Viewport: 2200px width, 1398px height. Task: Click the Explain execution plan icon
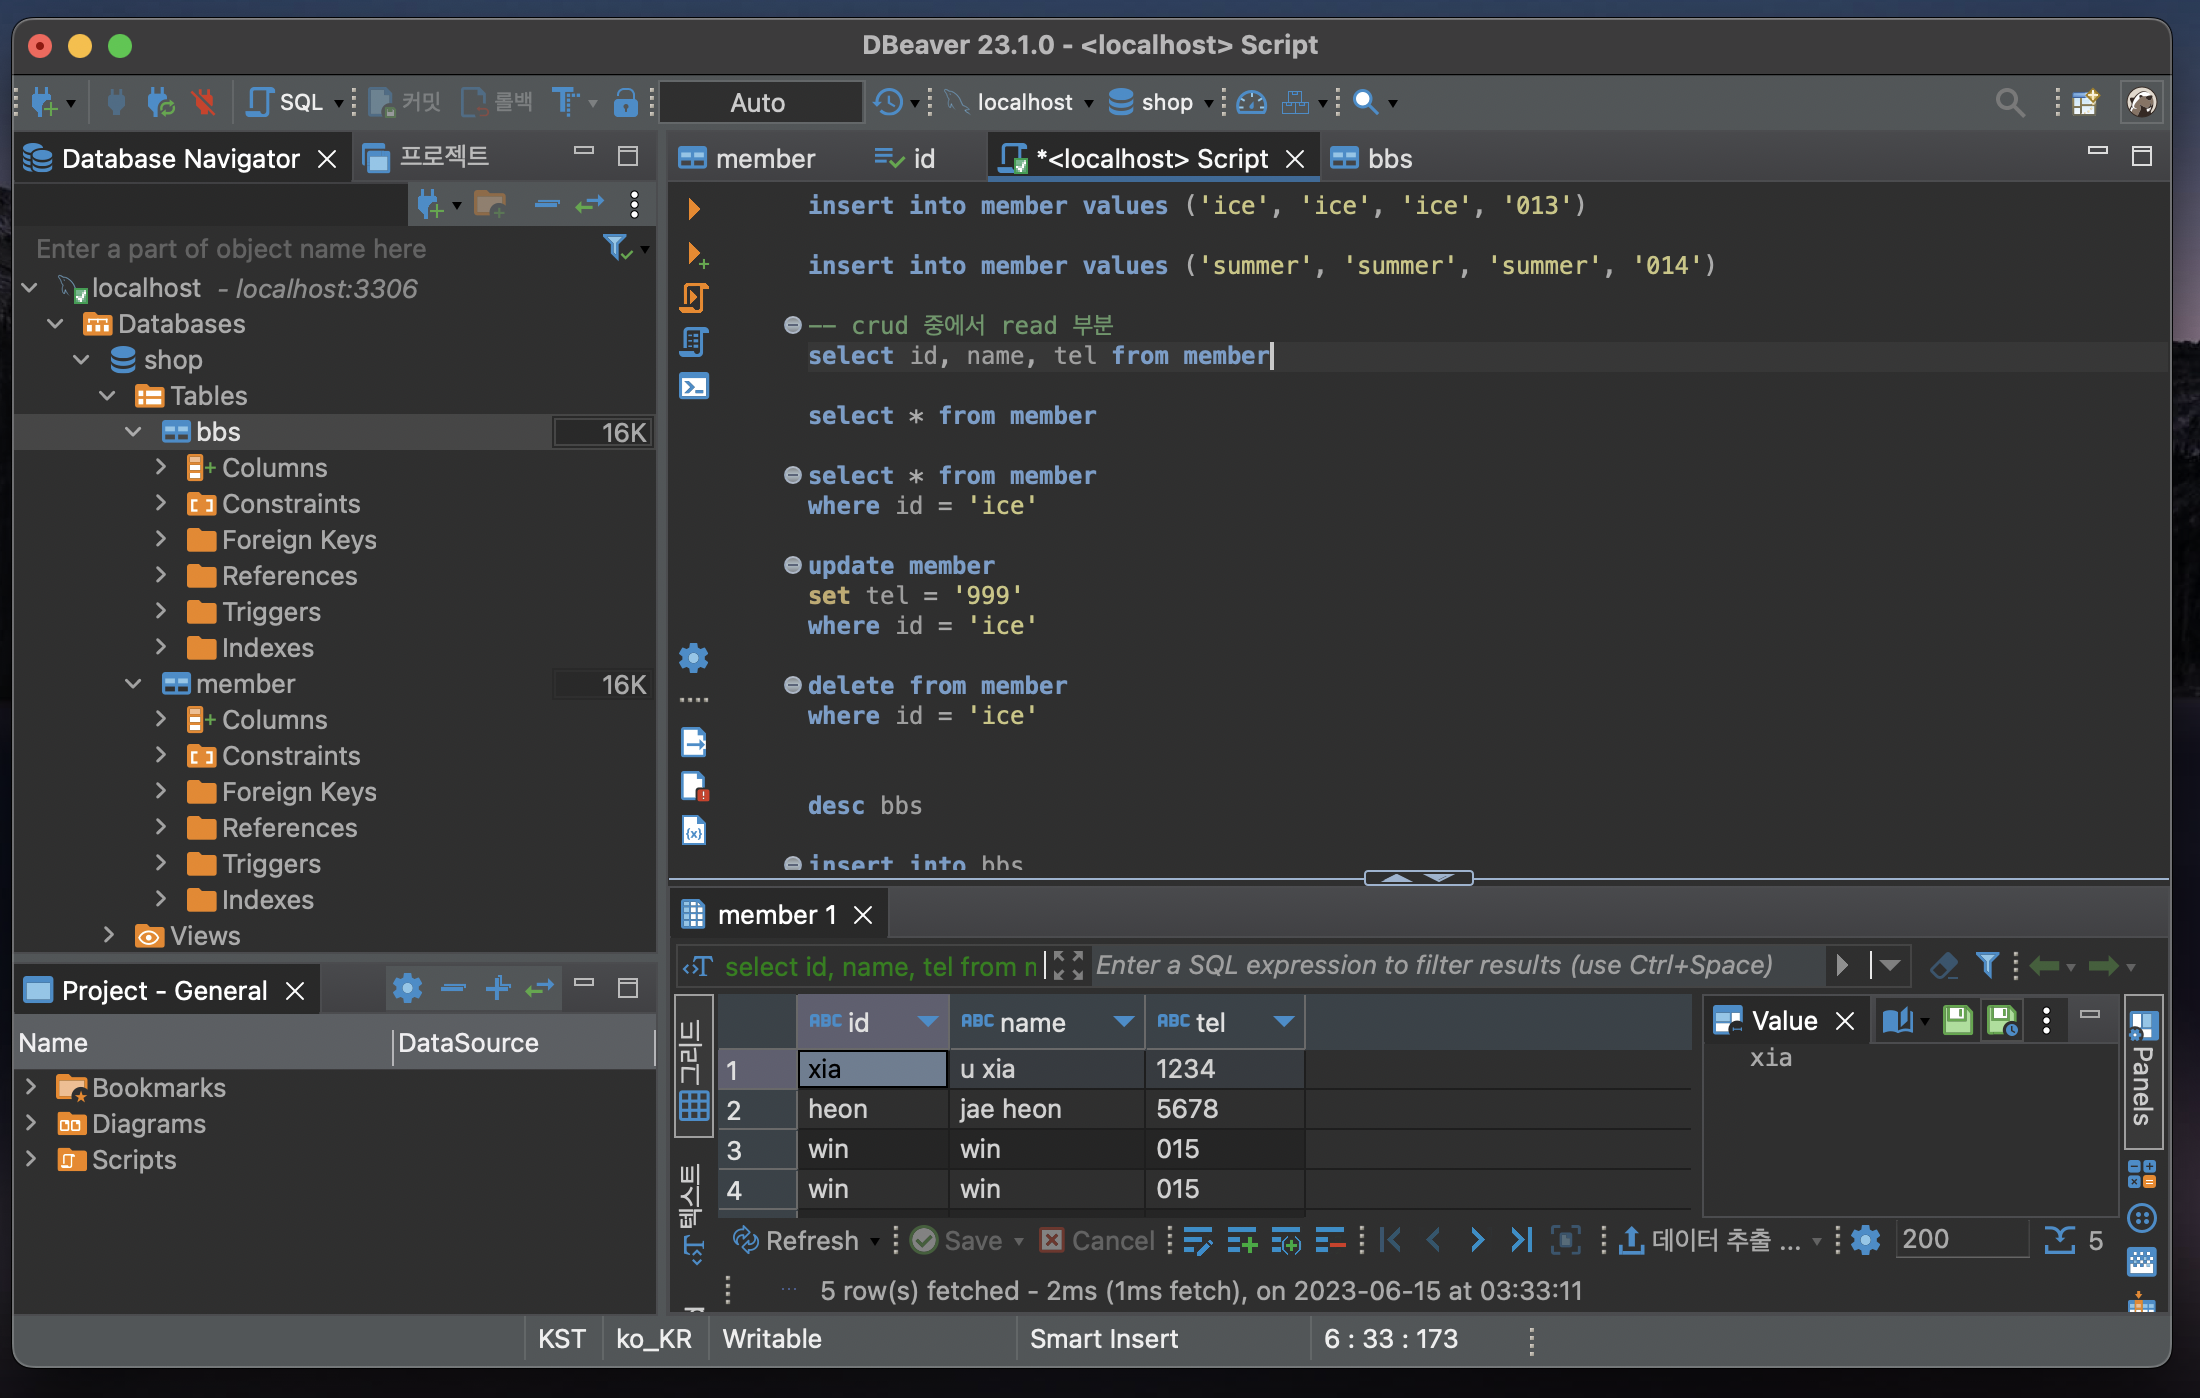[x=694, y=342]
